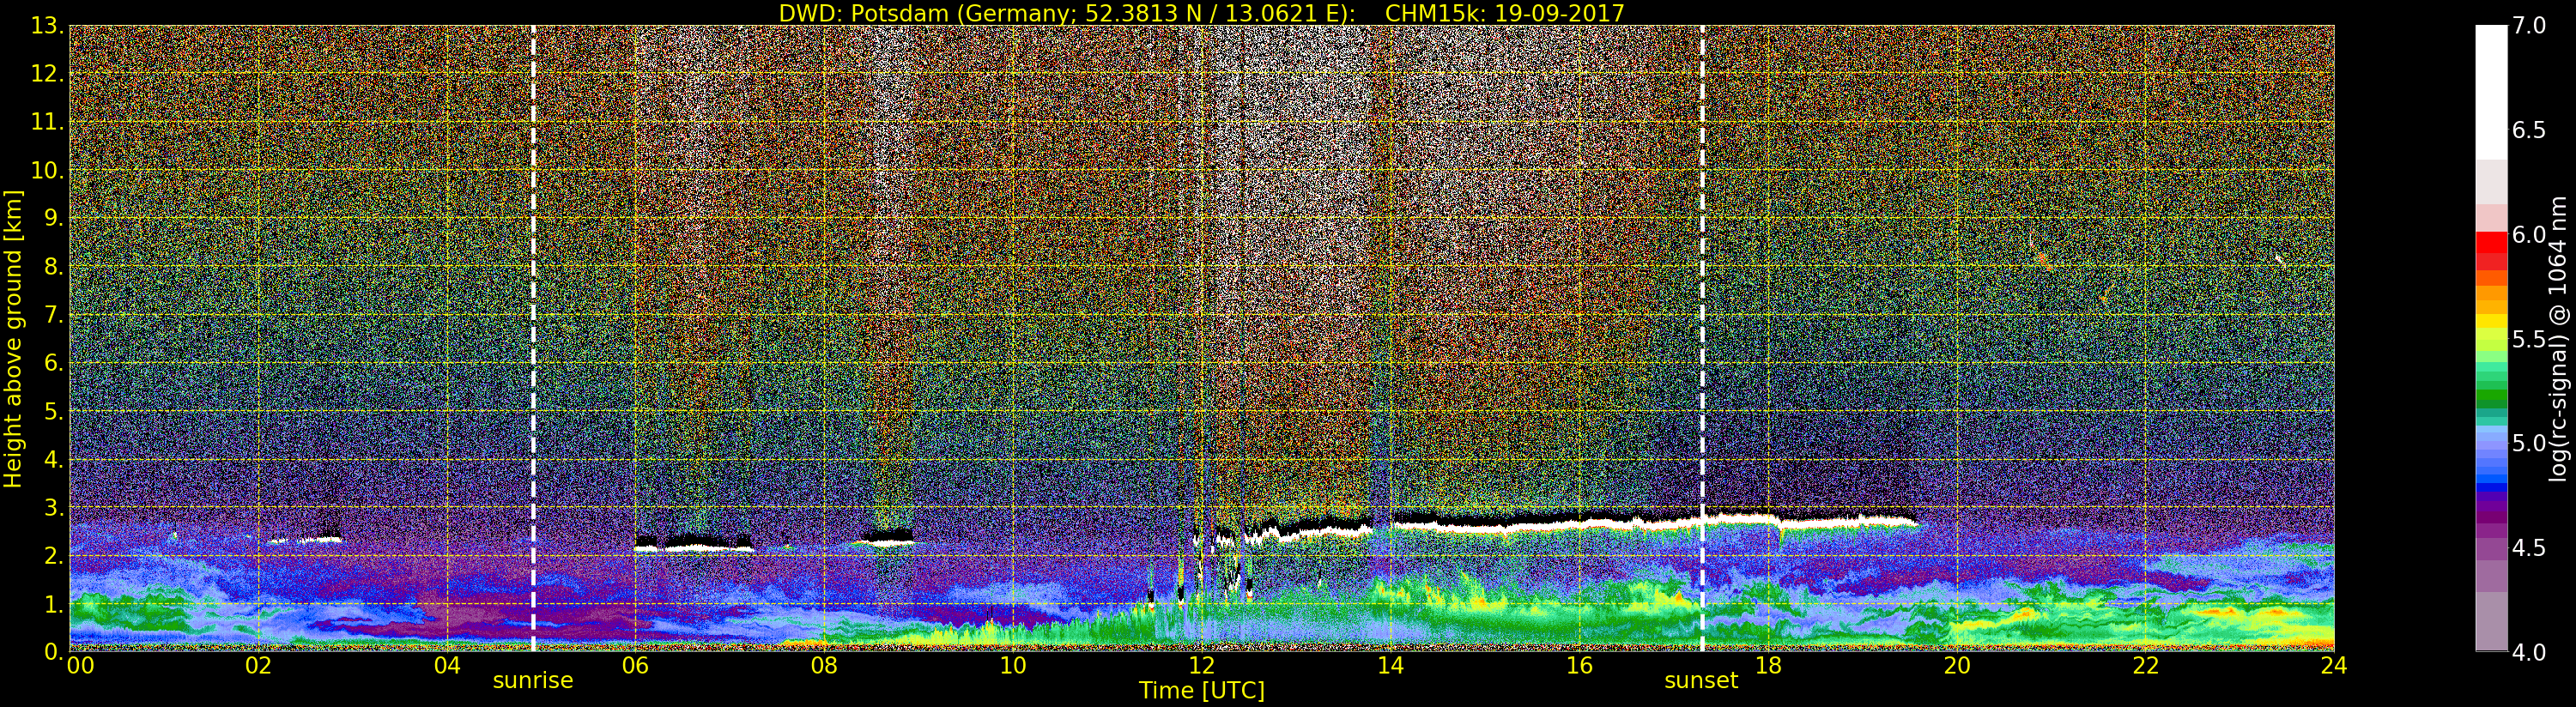The height and width of the screenshot is (707, 2576).
Task: Click the height-axis tick label "12."
Action: pos(46,74)
